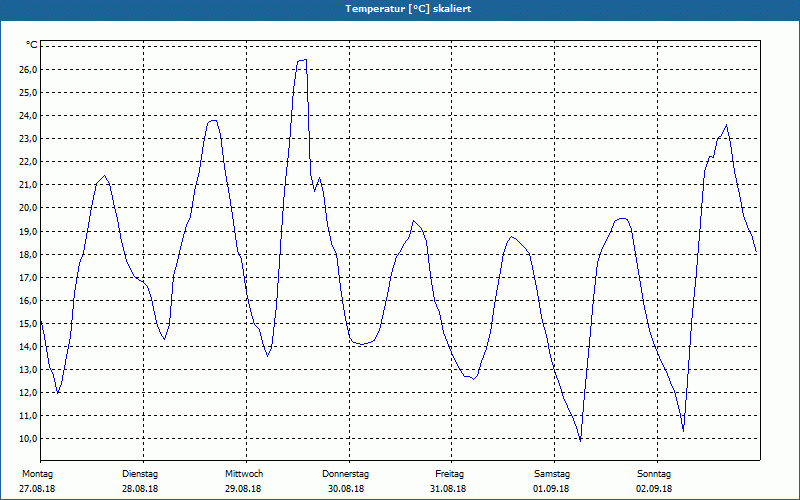Click the date 02.09.18
Viewport: 800px width, 500px height.
pos(654,488)
